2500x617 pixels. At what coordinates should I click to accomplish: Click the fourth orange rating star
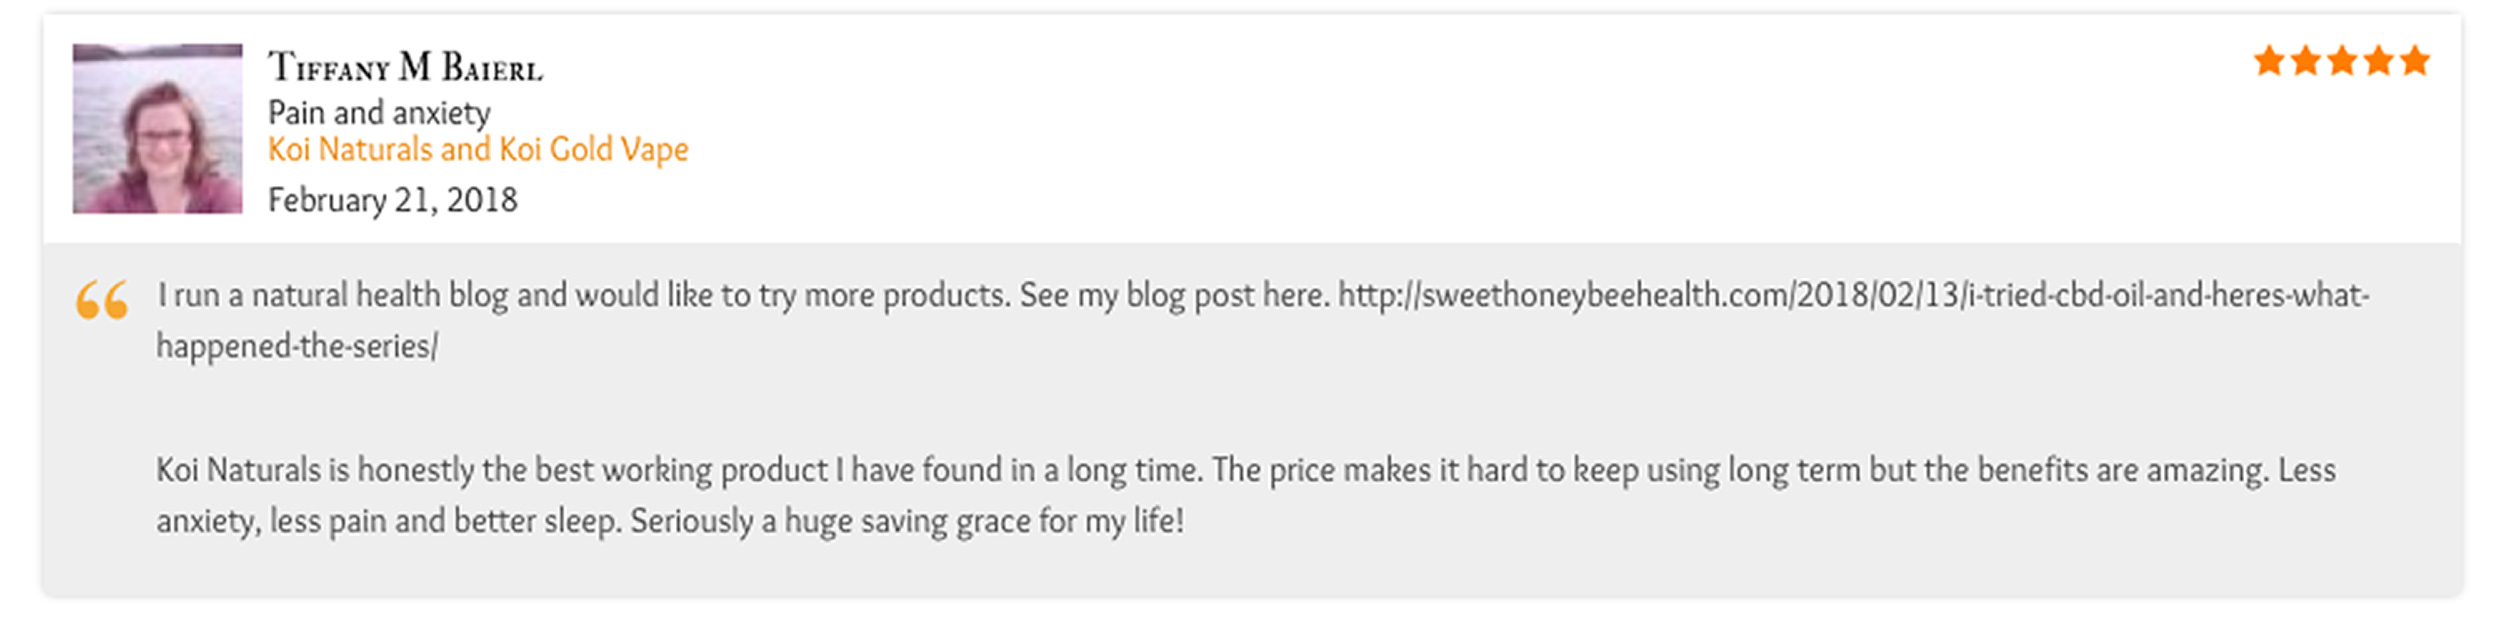click(2378, 61)
